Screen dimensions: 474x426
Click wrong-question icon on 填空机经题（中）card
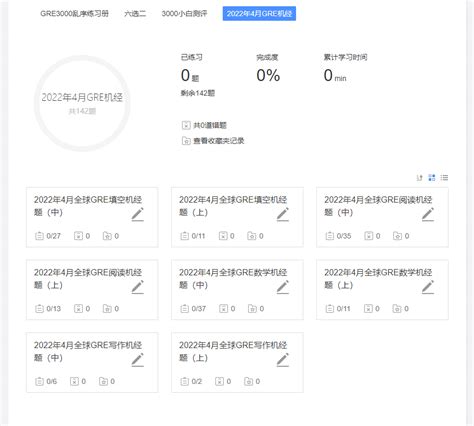(x=78, y=236)
